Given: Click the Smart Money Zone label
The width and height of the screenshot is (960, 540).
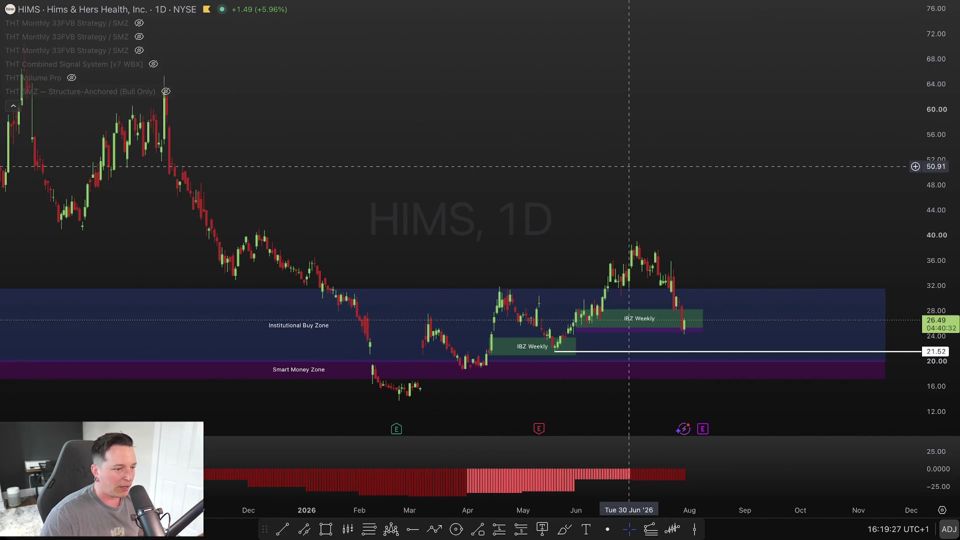Looking at the screenshot, I should (298, 369).
